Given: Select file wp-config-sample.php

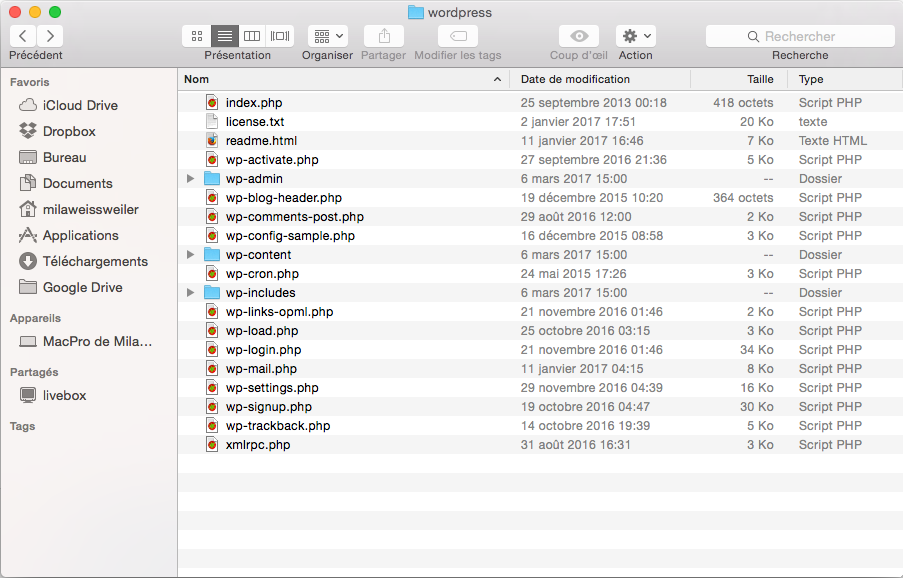Looking at the screenshot, I should tap(290, 235).
